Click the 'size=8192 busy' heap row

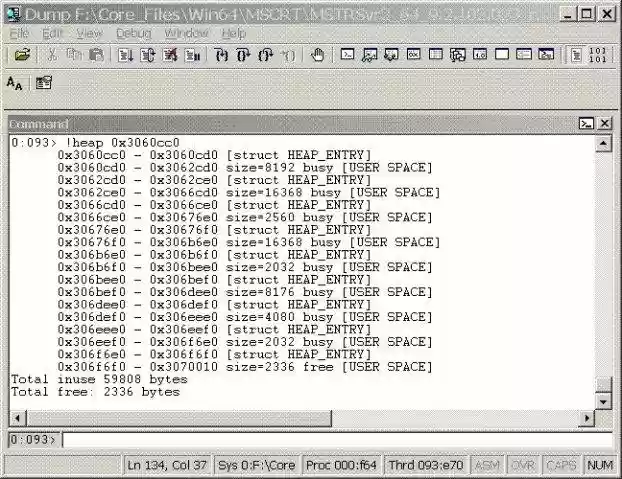(245, 167)
